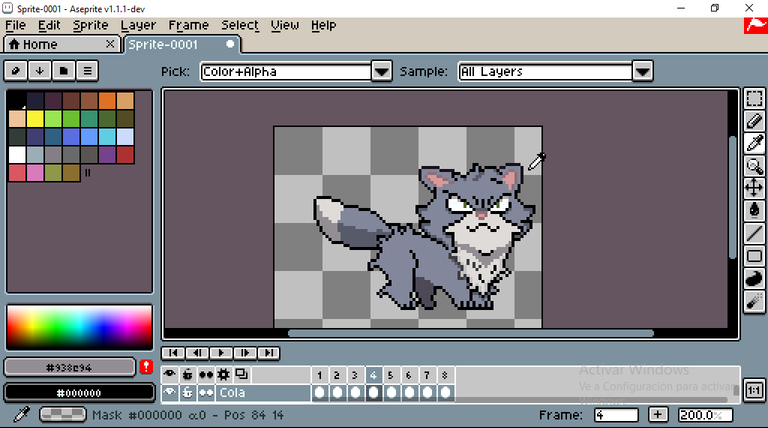Go to next frame

pos(245,353)
